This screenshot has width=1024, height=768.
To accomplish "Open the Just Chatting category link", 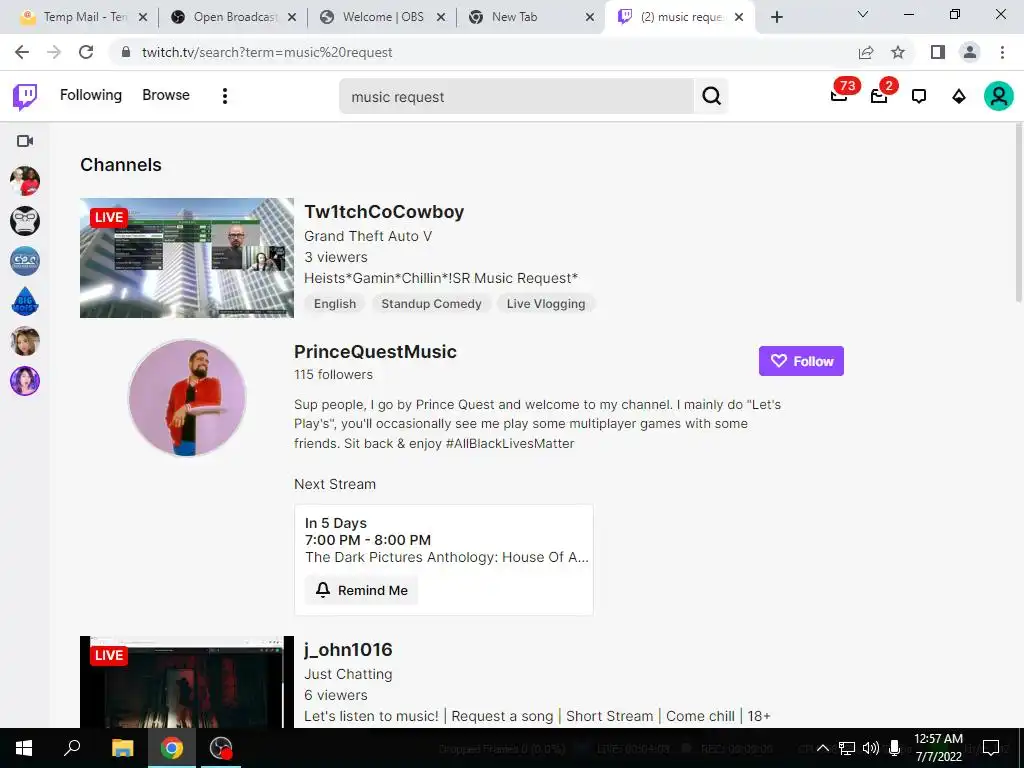I will coord(348,674).
